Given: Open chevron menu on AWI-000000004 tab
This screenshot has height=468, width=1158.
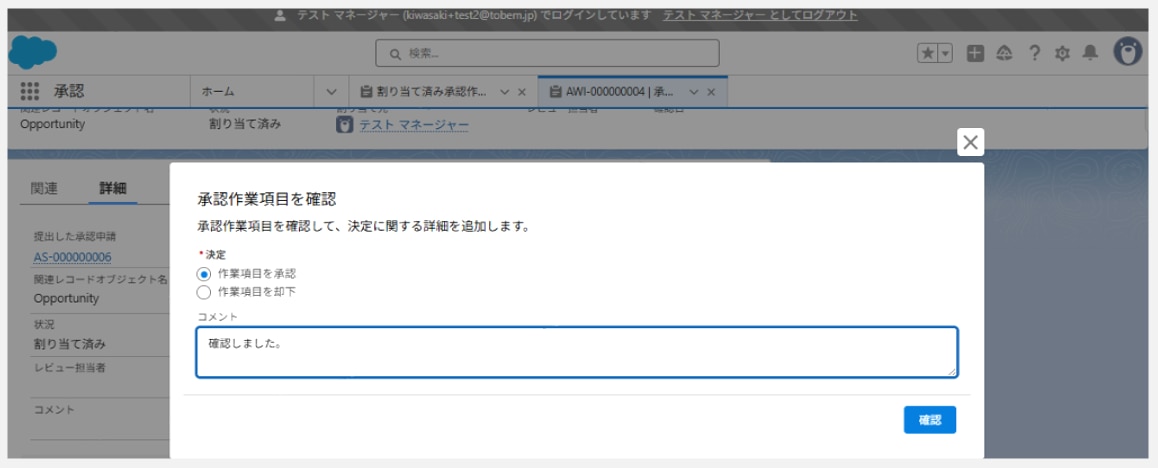Looking at the screenshot, I should coord(693,92).
